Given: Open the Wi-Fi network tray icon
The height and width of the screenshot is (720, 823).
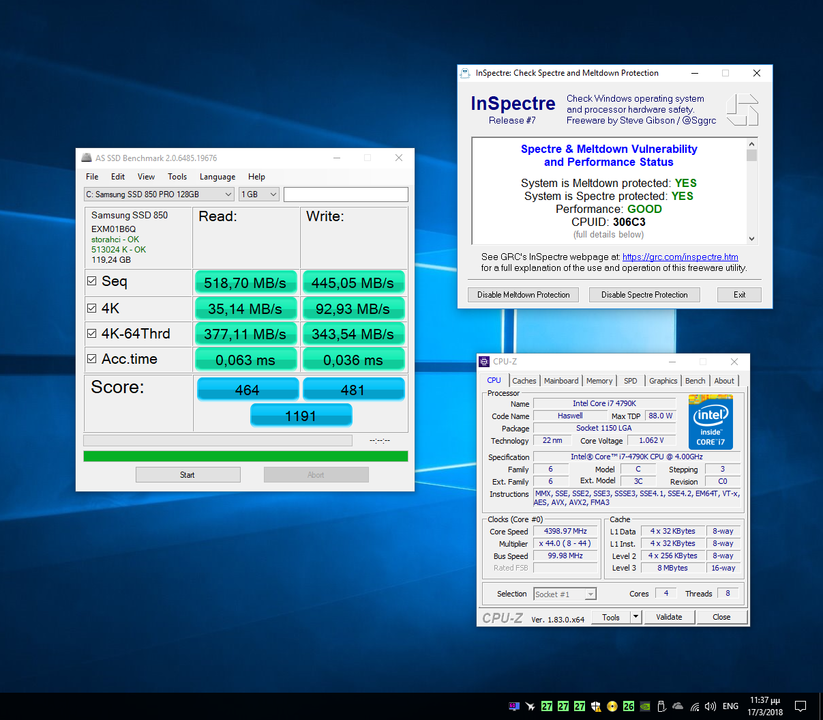Looking at the screenshot, I should (x=694, y=706).
